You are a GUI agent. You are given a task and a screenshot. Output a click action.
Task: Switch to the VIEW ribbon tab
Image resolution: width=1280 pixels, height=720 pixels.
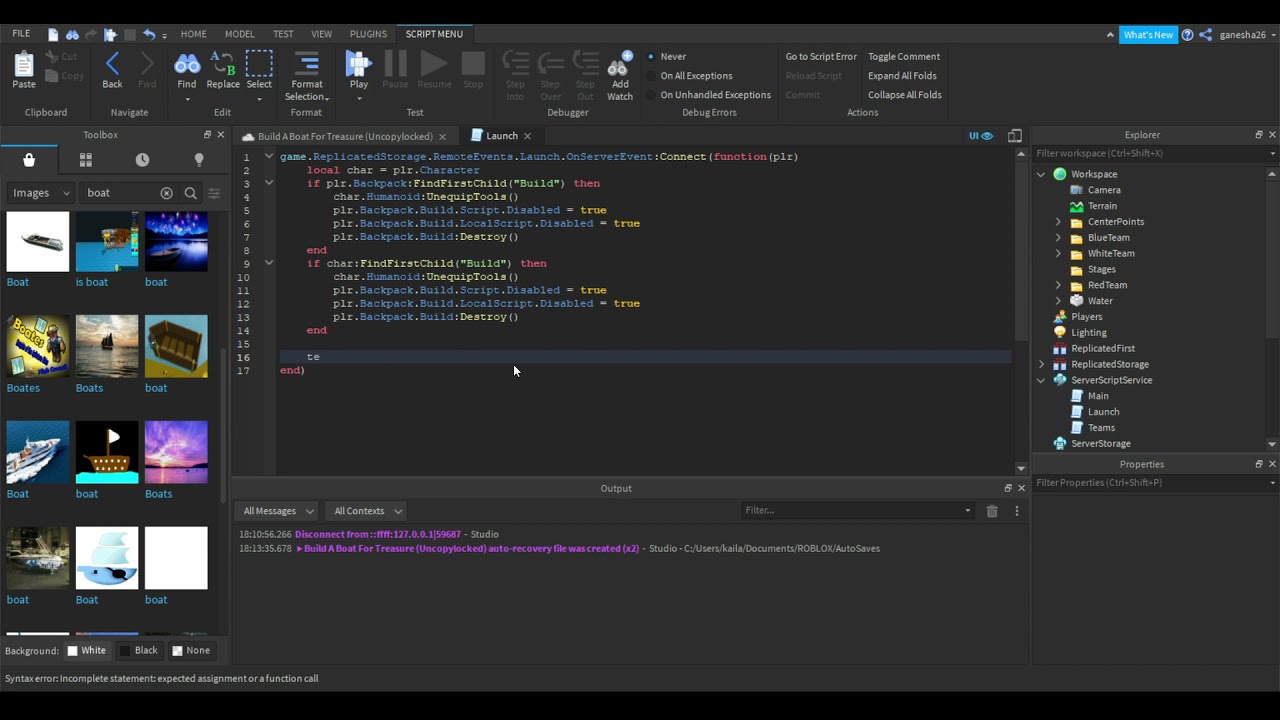pos(322,34)
